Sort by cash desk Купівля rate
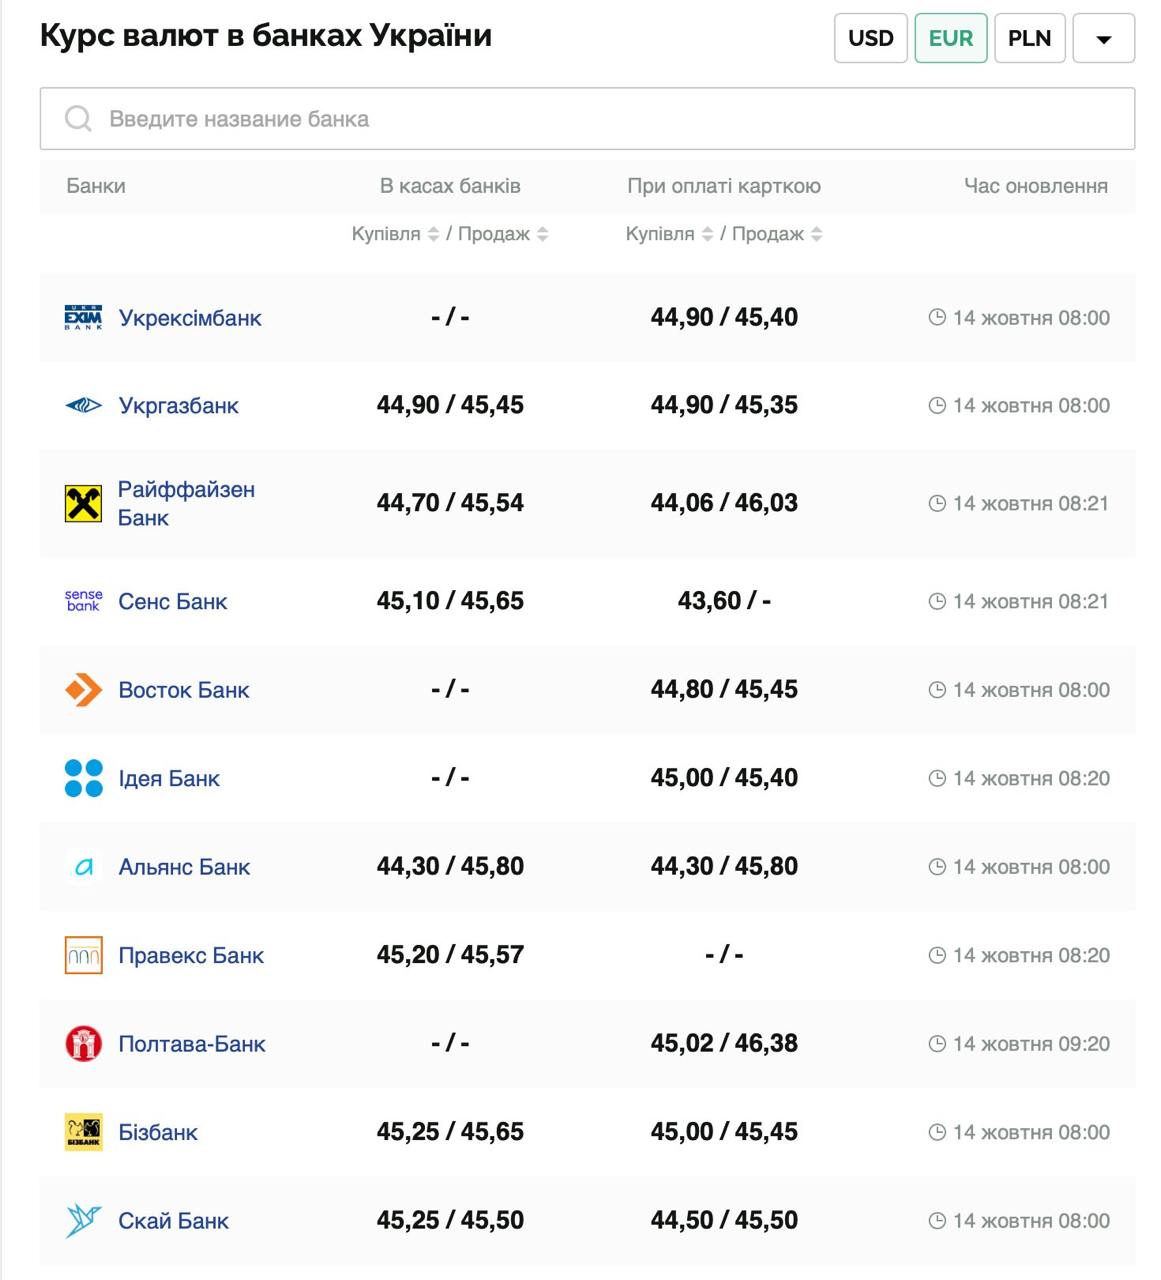1161x1280 pixels. click(433, 234)
